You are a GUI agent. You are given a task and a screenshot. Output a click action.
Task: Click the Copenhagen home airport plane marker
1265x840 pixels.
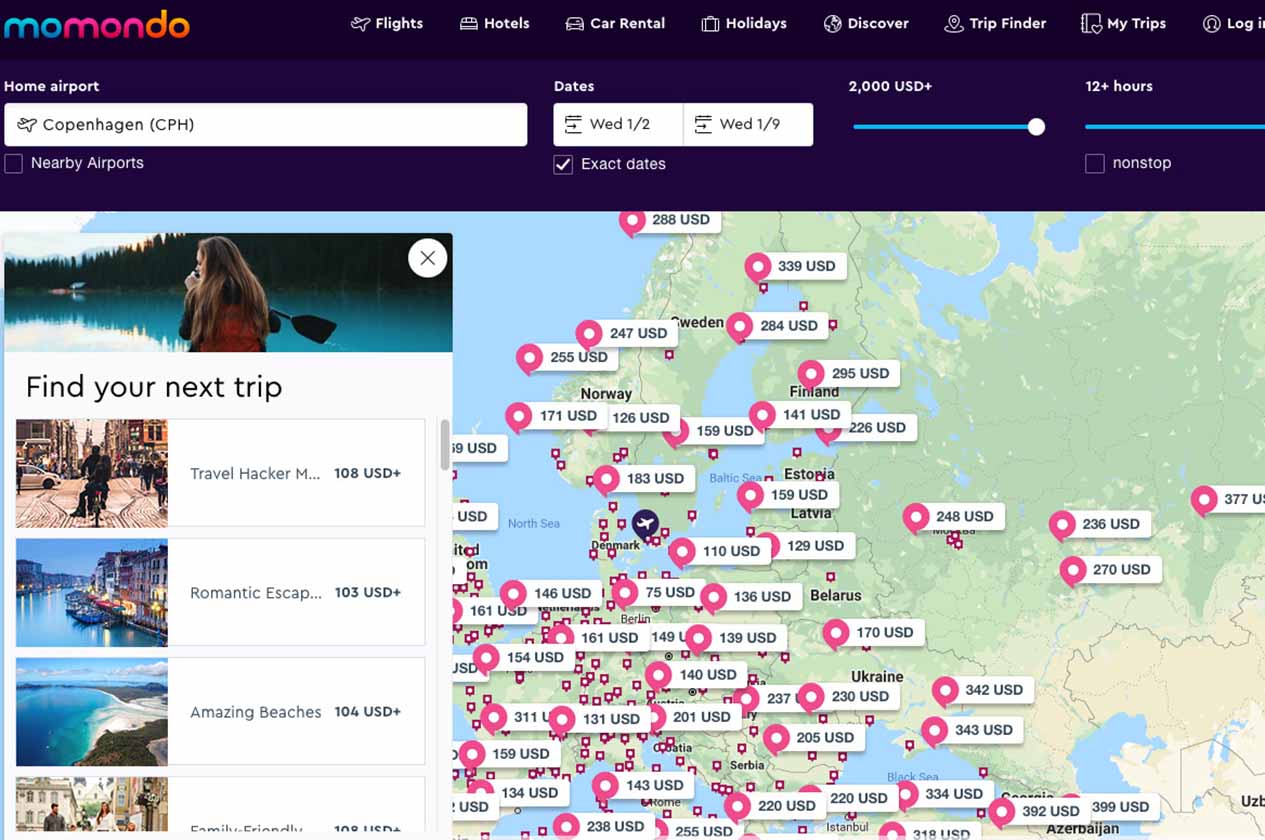pos(646,523)
